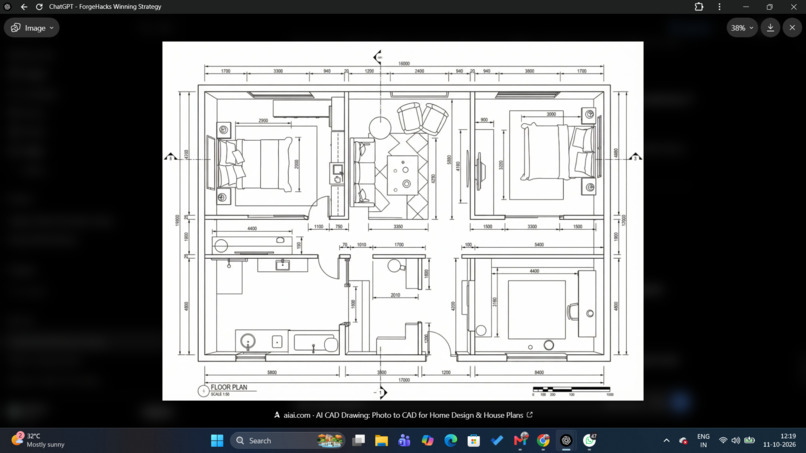Open the aiai.com AI CAD Drawing source link
806x453 pixels.
pyautogui.click(x=404, y=415)
